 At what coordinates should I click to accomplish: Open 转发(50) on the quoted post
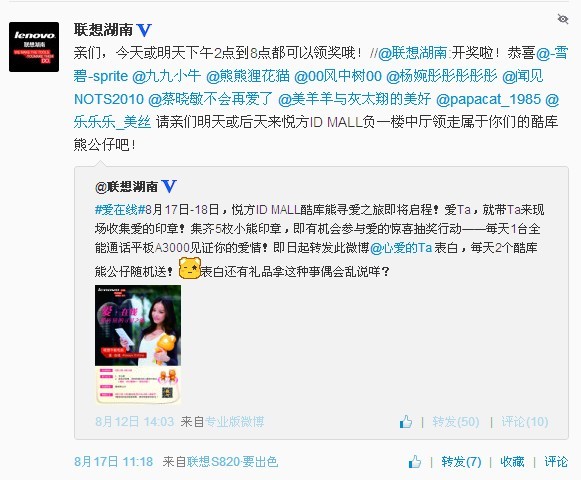tap(456, 422)
